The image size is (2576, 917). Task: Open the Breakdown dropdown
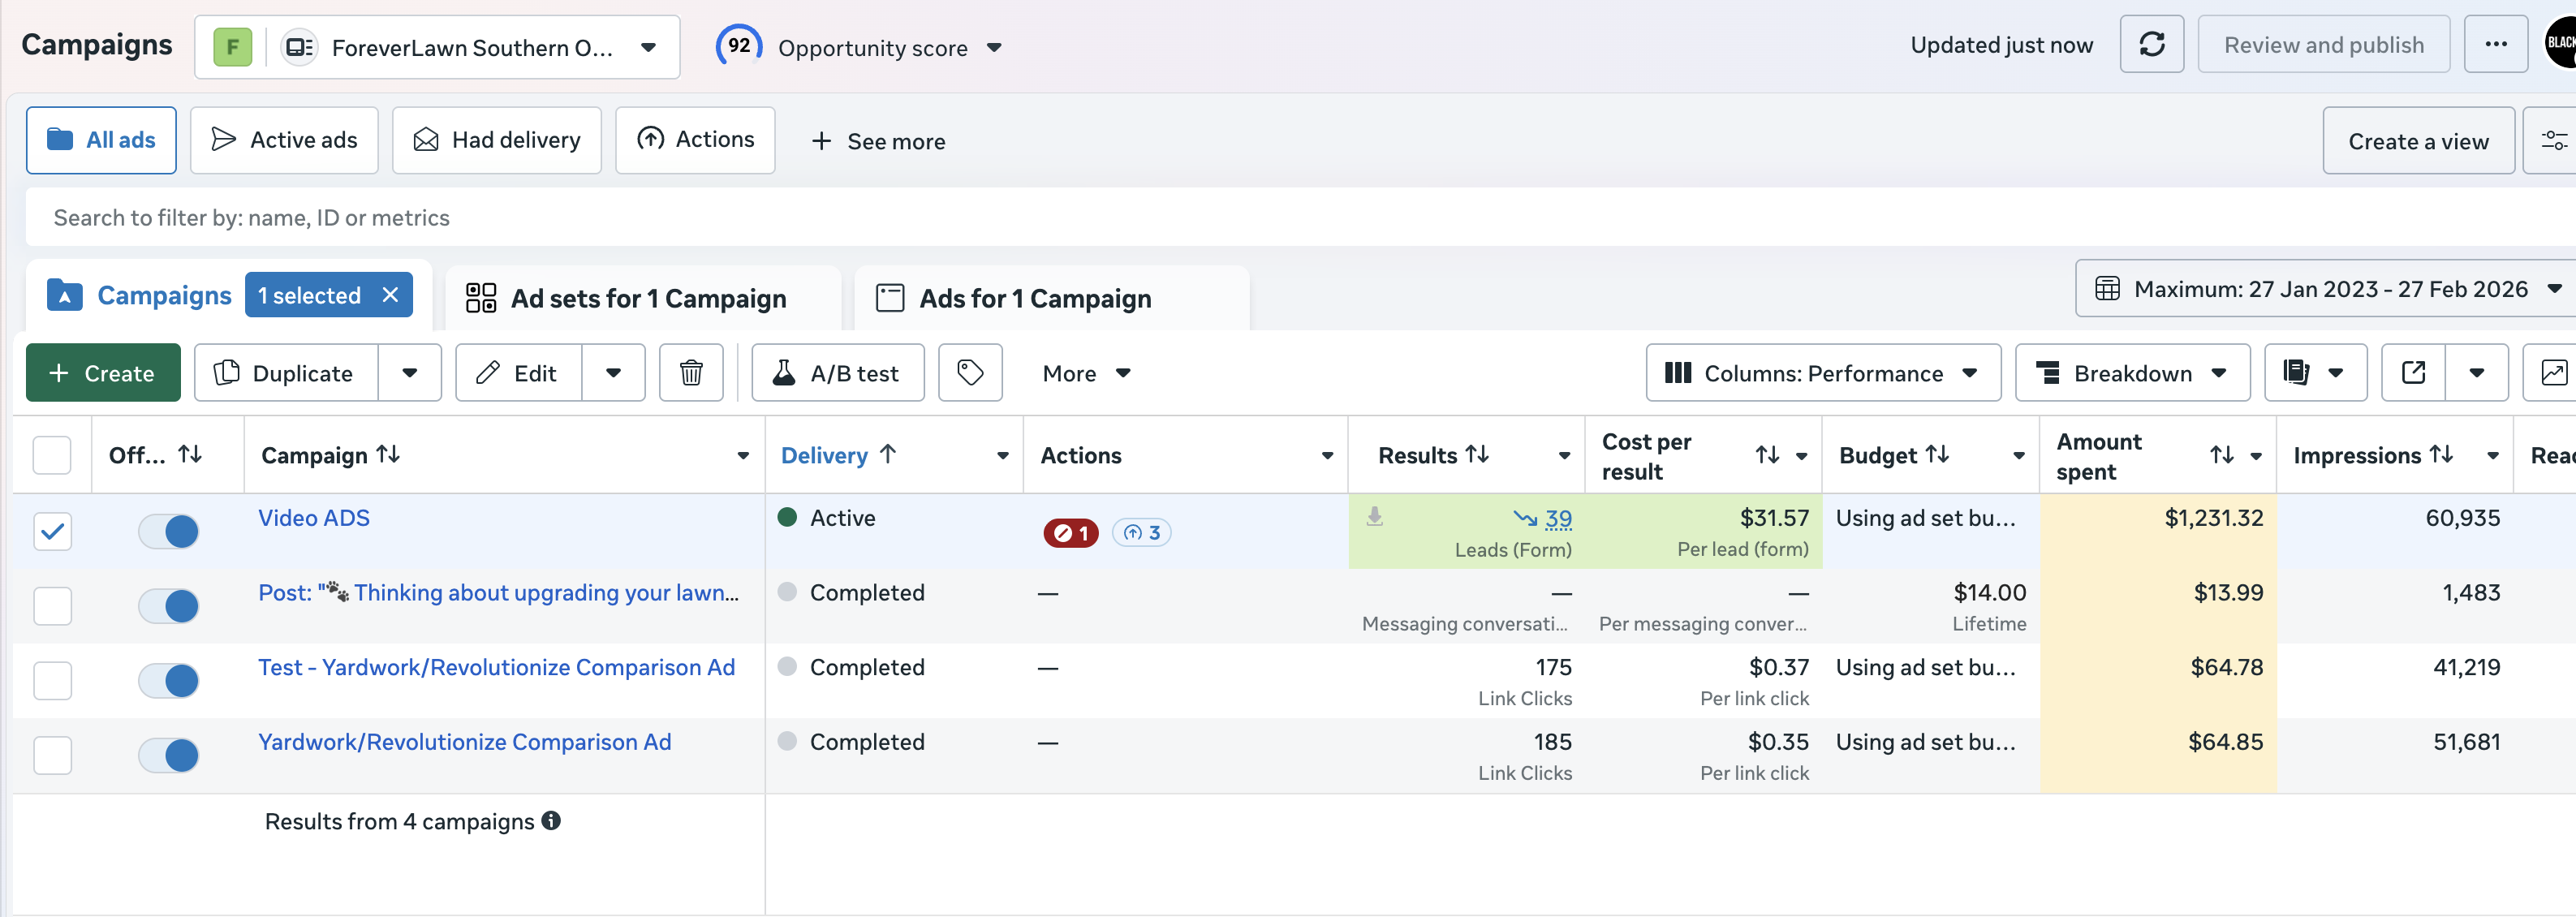coord(2131,373)
